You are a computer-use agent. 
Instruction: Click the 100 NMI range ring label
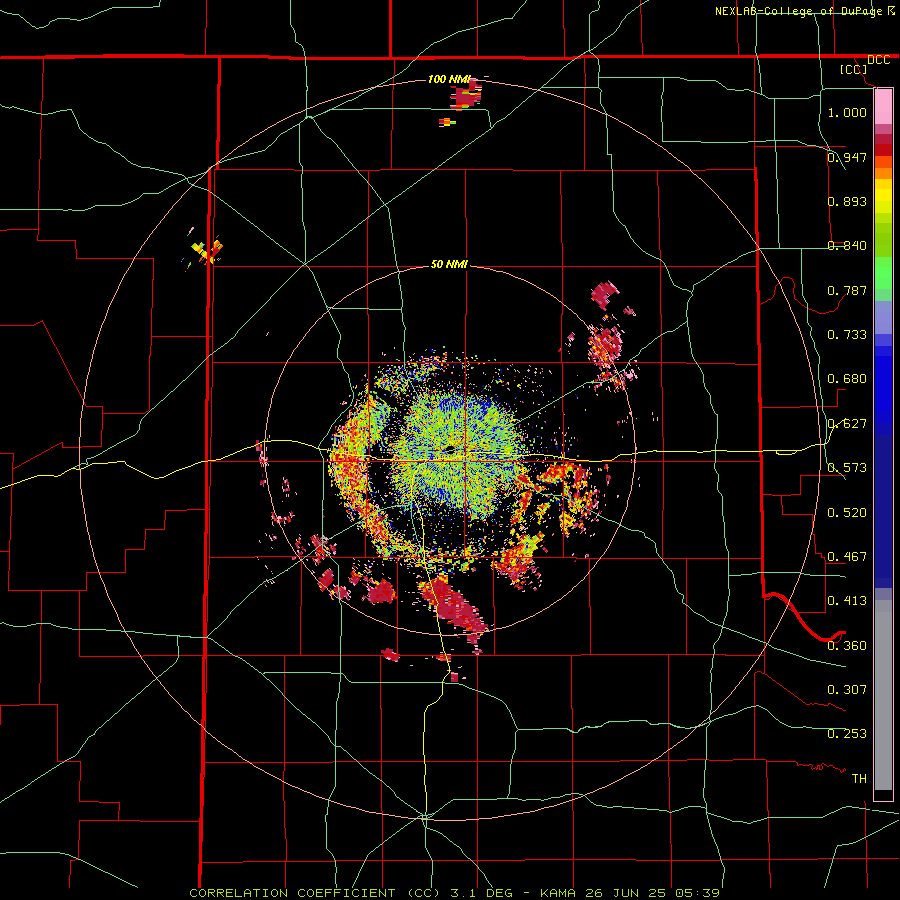pyautogui.click(x=449, y=79)
